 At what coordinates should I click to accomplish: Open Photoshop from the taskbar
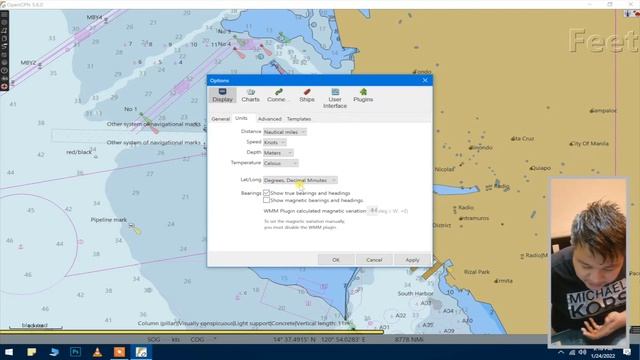(x=76, y=352)
